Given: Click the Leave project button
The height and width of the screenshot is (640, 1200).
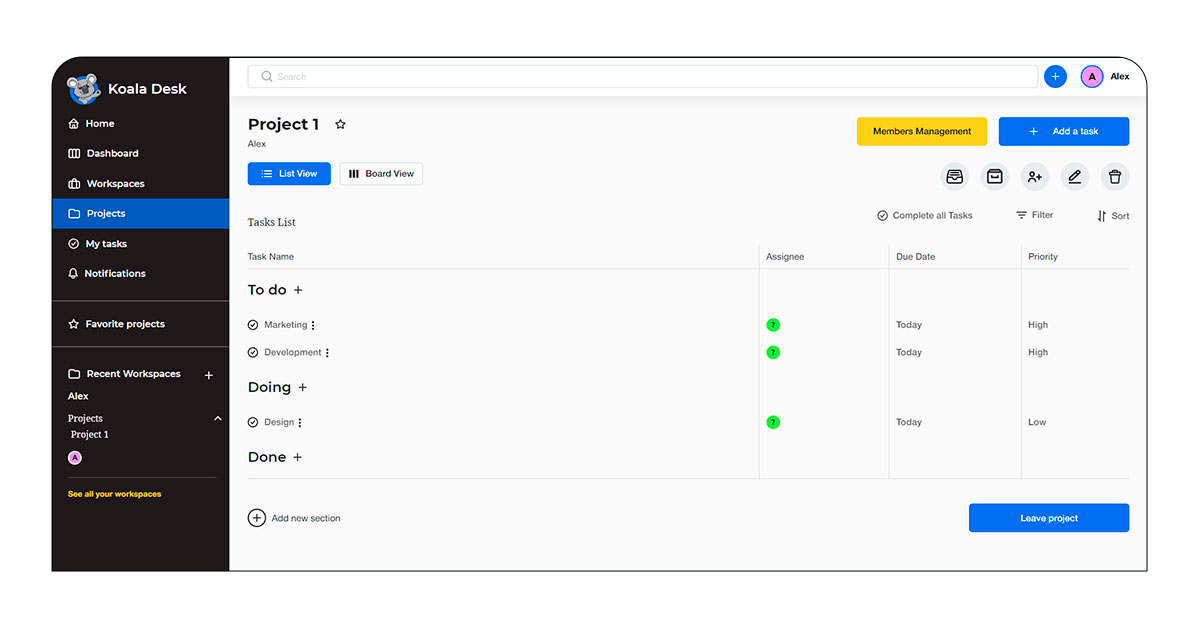Looking at the screenshot, I should [x=1048, y=518].
